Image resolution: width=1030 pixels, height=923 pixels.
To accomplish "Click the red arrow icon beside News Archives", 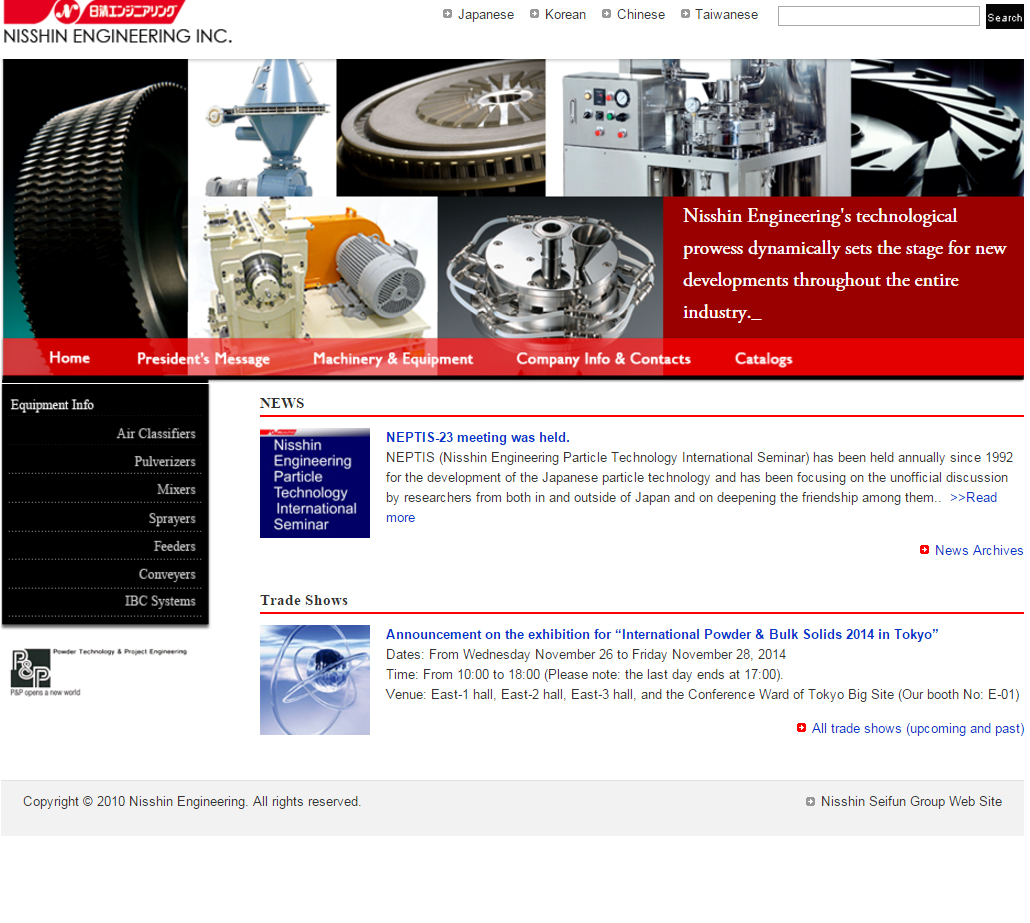I will [924, 550].
